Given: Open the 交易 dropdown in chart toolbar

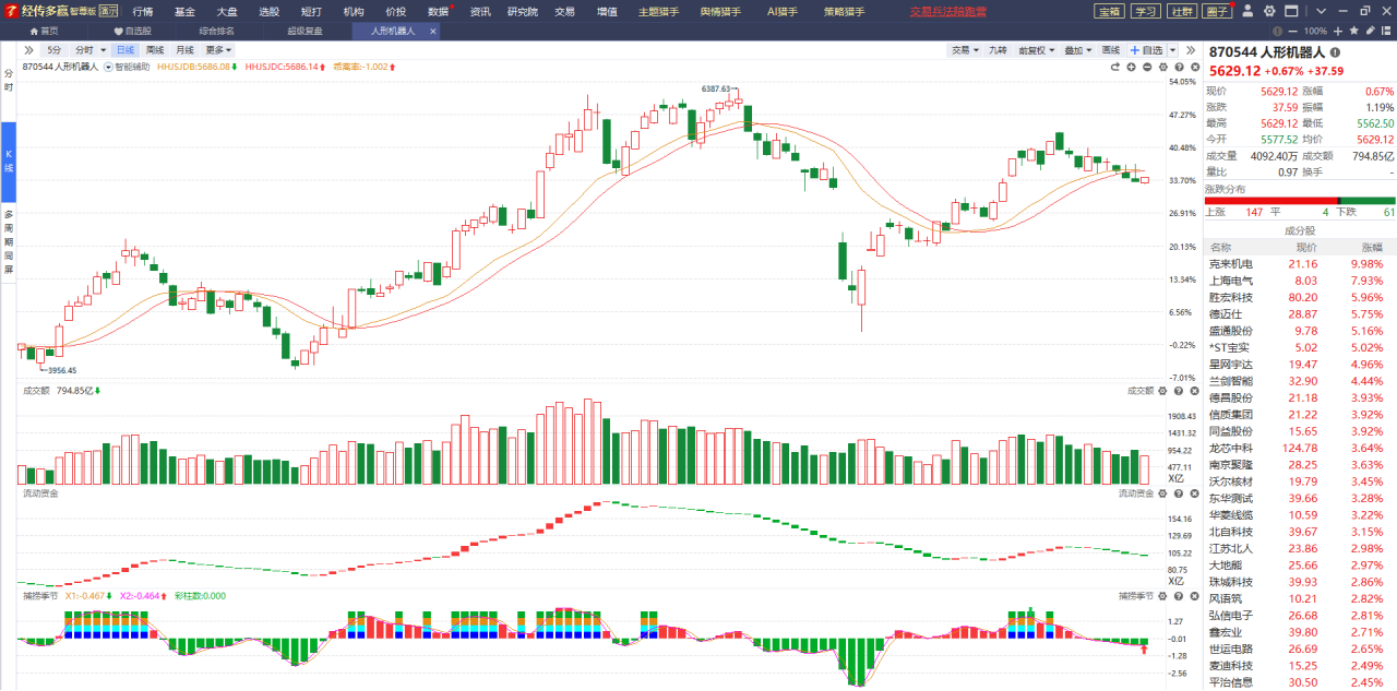Looking at the screenshot, I should tap(965, 50).
